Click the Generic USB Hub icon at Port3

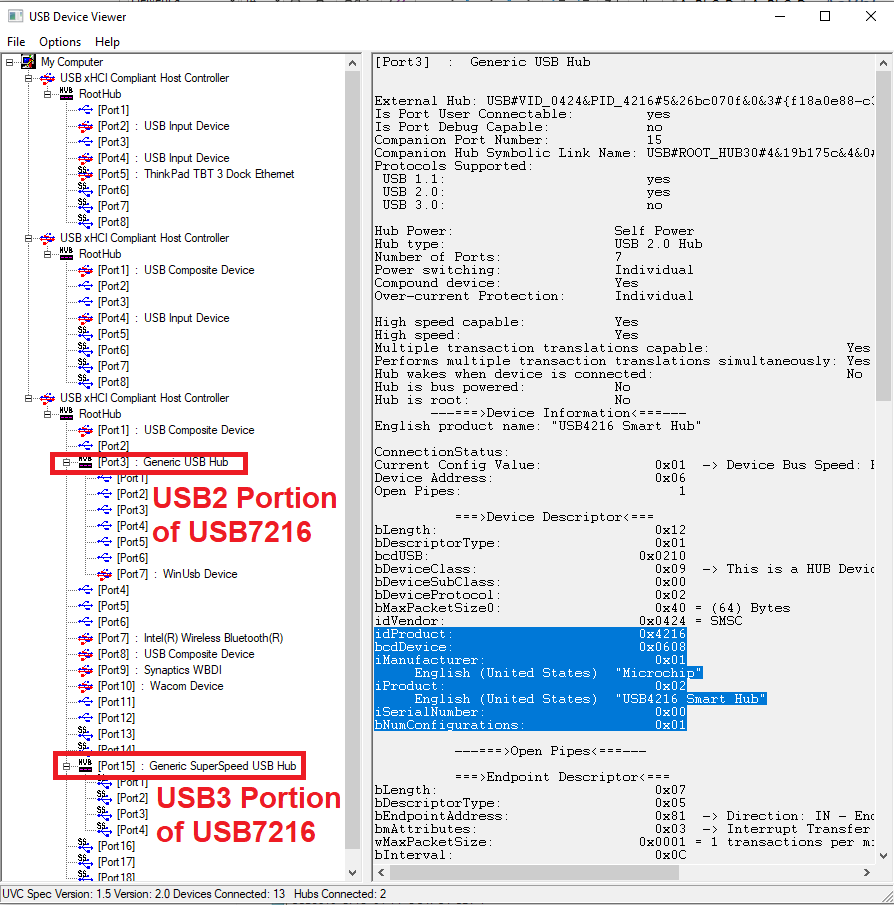point(85,462)
